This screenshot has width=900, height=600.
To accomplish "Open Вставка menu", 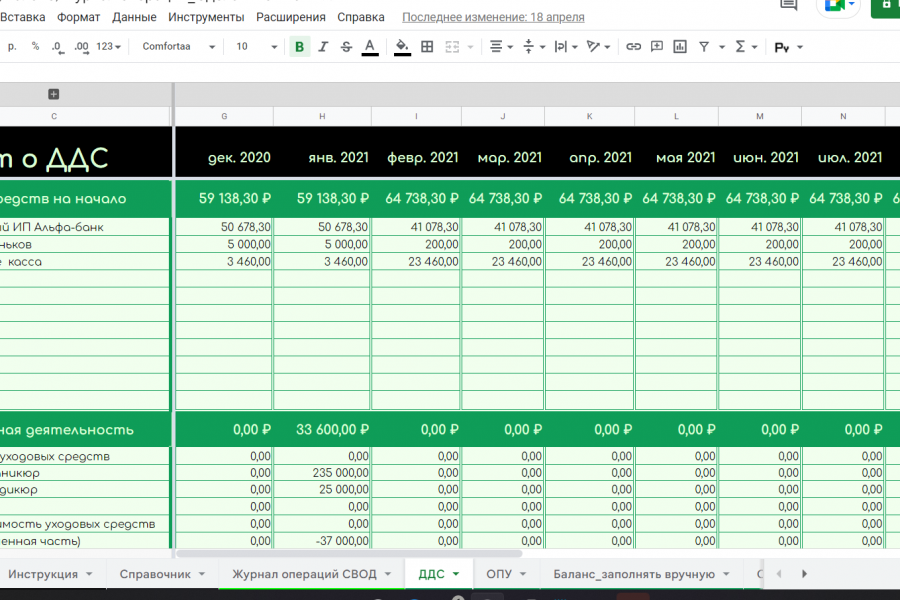I will point(22,17).
